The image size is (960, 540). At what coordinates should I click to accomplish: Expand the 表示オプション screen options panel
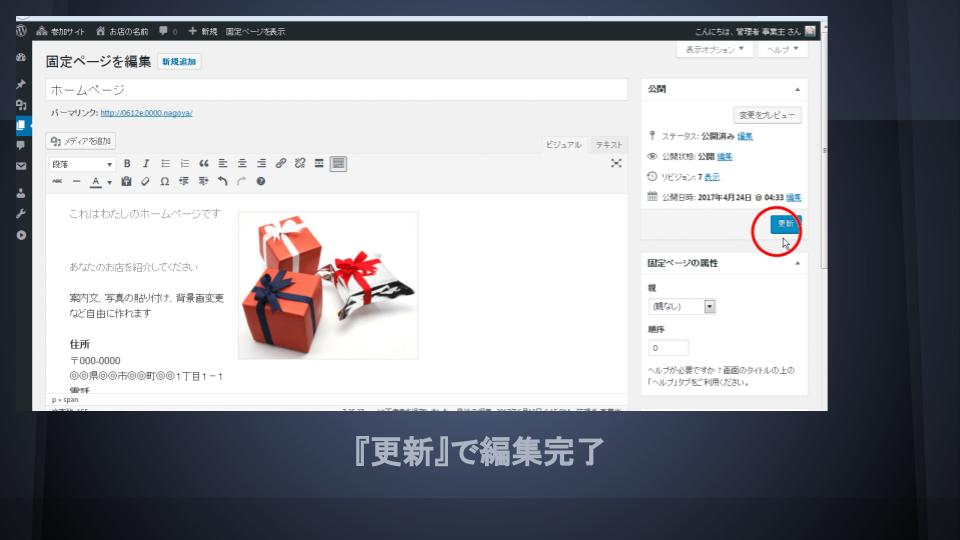(x=714, y=49)
